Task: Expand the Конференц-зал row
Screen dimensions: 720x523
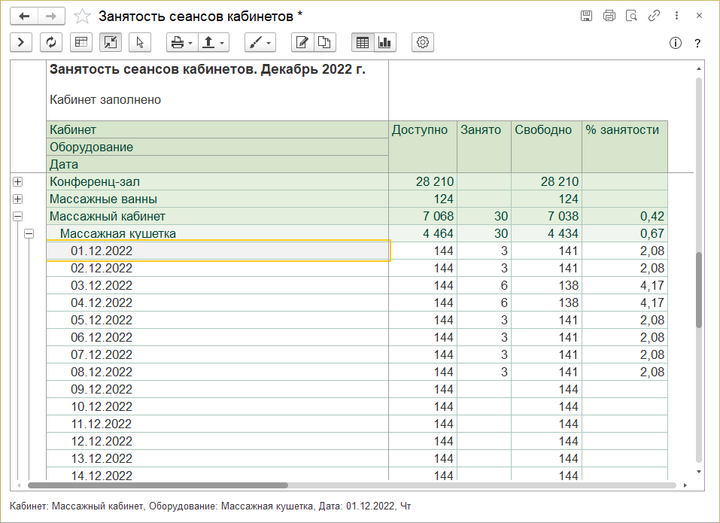Action: click(x=17, y=182)
